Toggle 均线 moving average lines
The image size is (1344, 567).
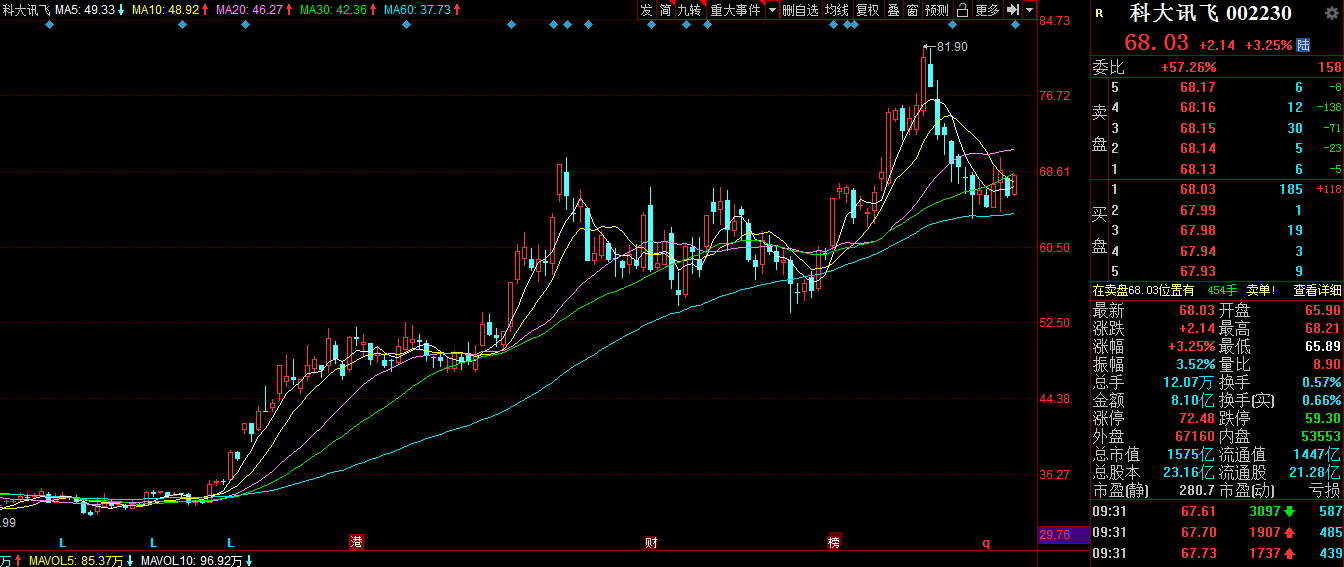[x=837, y=10]
